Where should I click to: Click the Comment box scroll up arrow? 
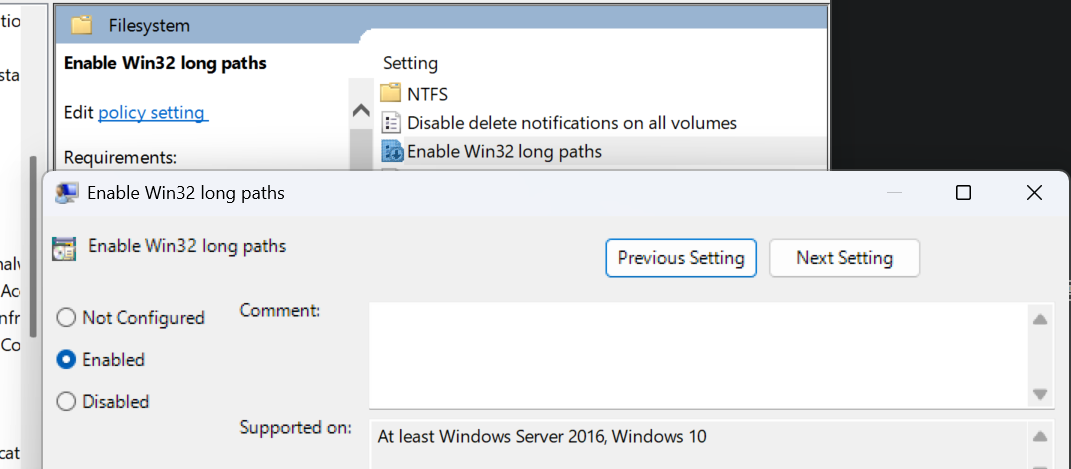pos(1040,319)
